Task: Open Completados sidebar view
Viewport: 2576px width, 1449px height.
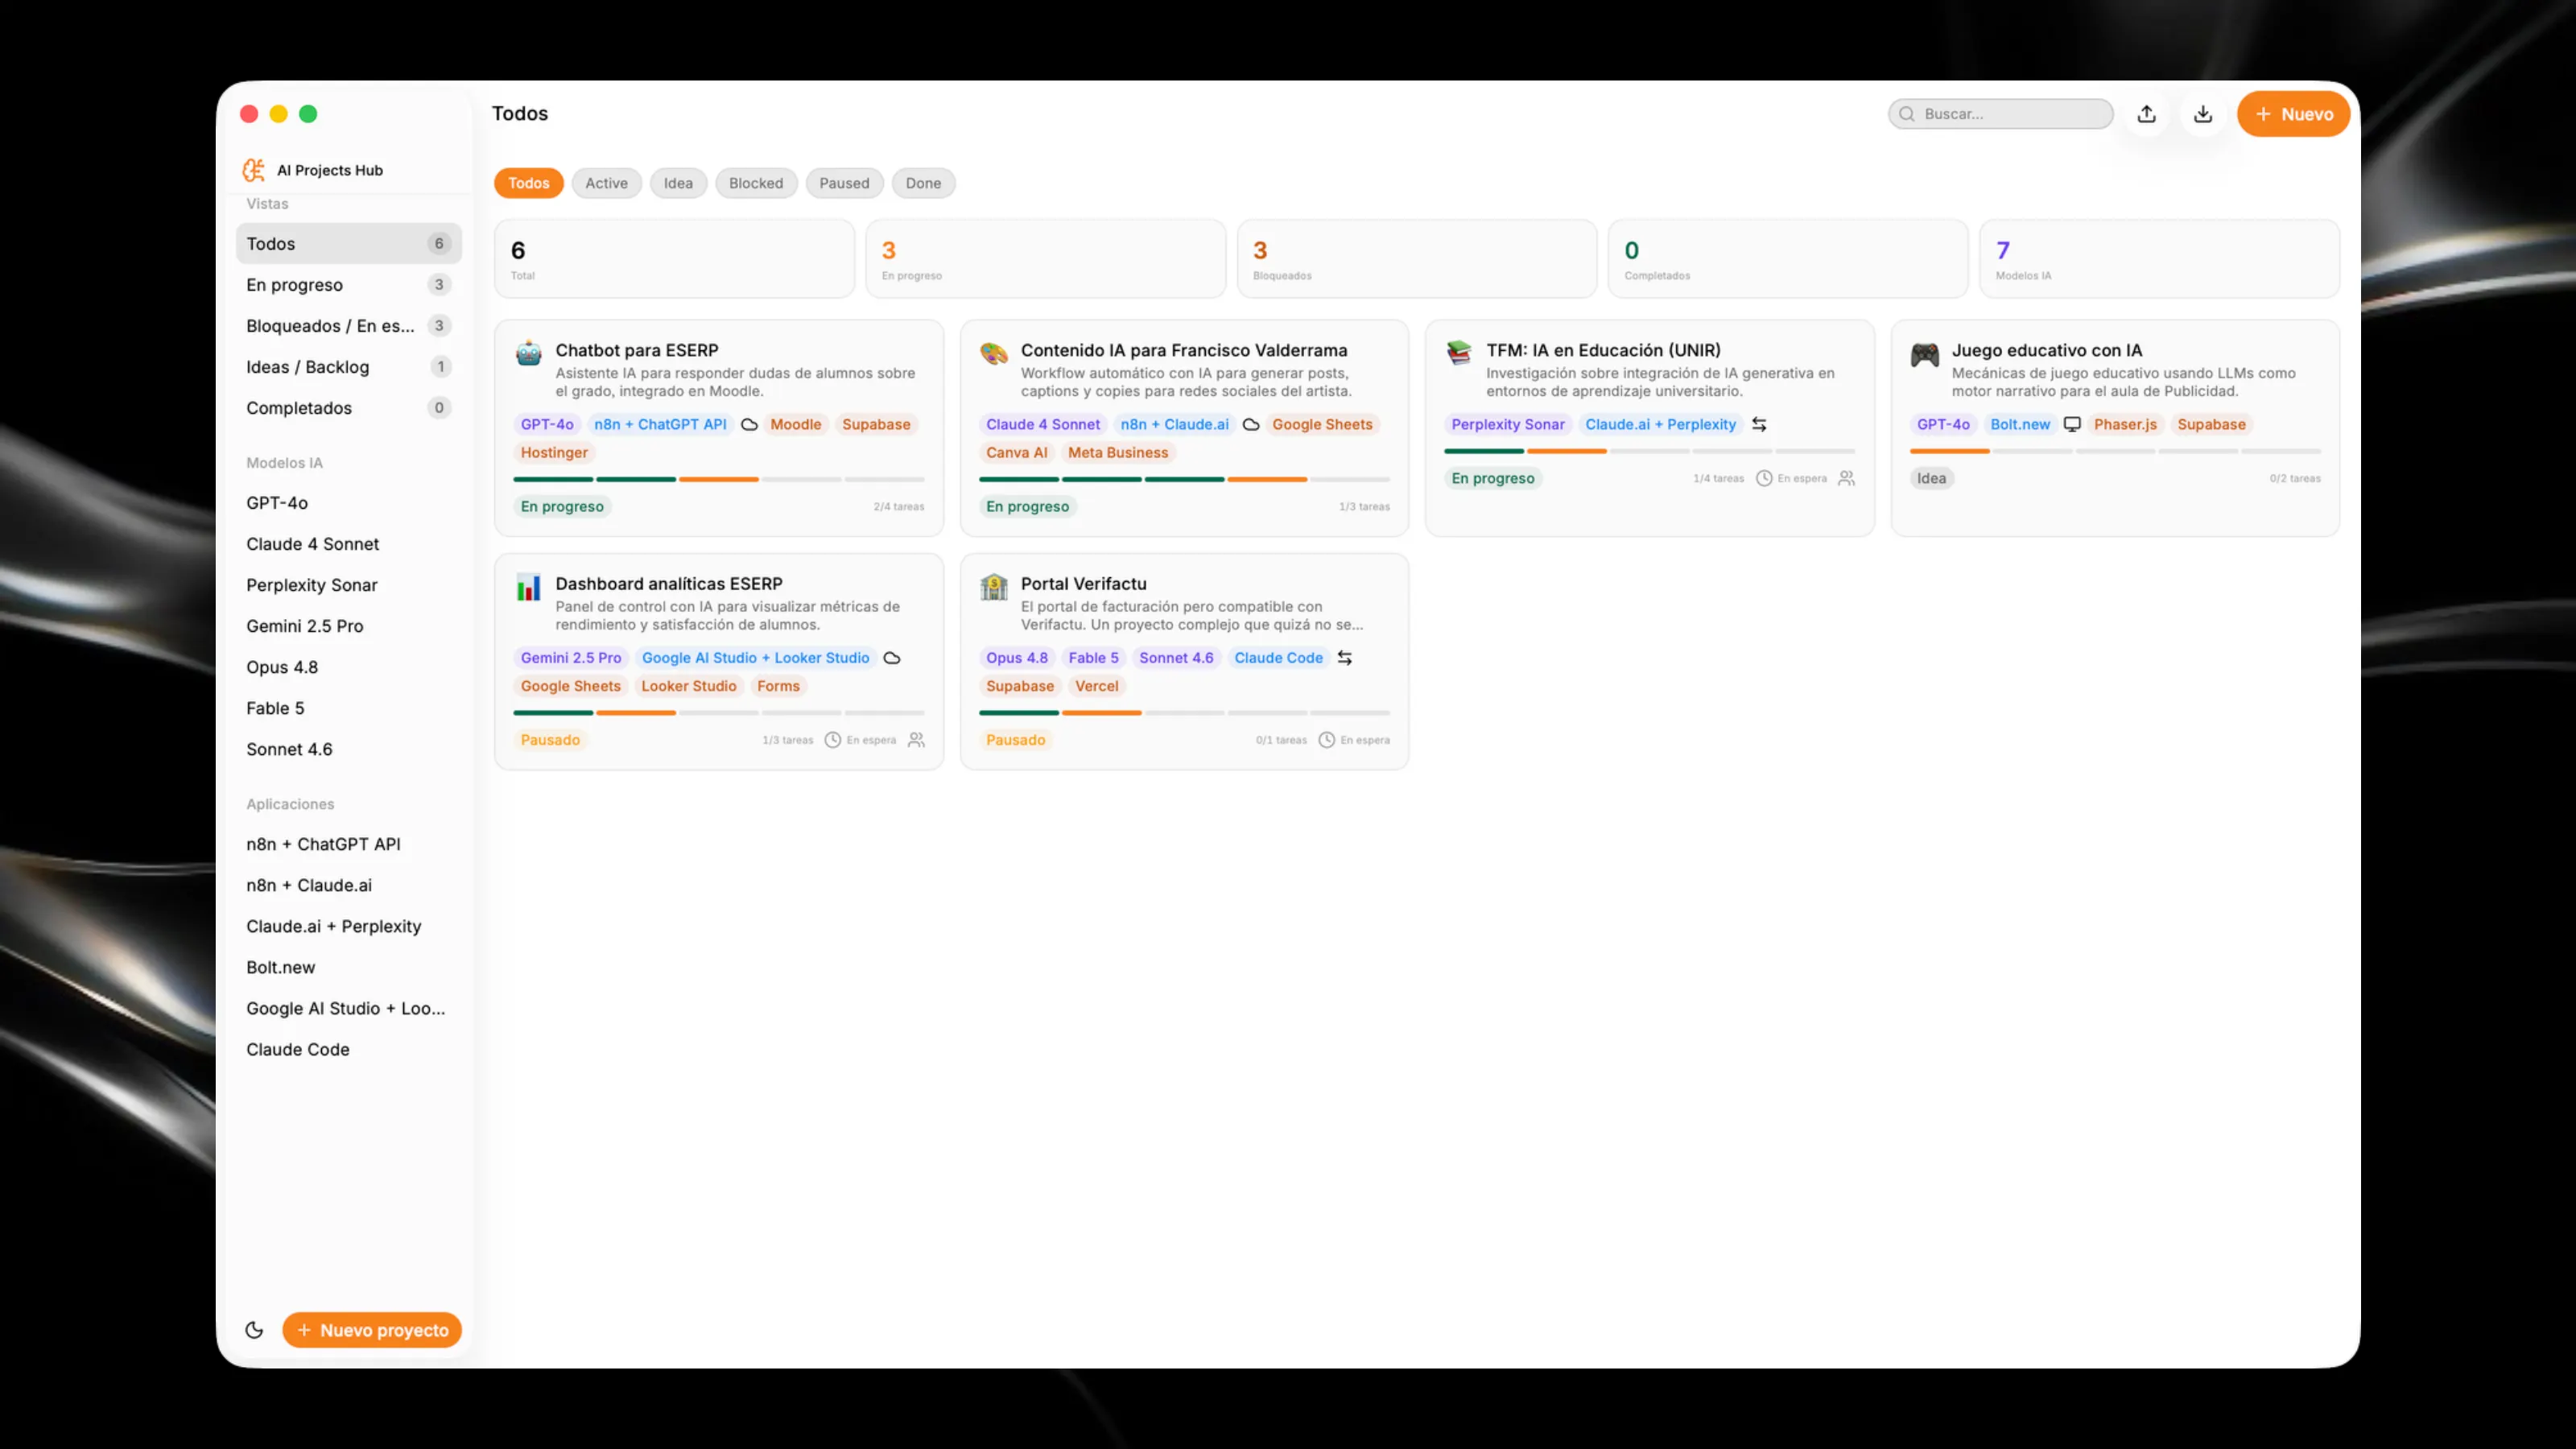Action: point(348,408)
